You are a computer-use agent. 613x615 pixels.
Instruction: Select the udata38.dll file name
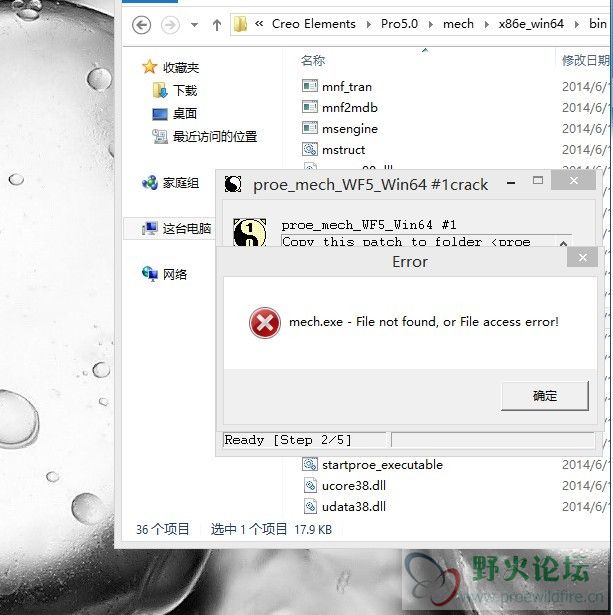pyautogui.click(x=354, y=507)
